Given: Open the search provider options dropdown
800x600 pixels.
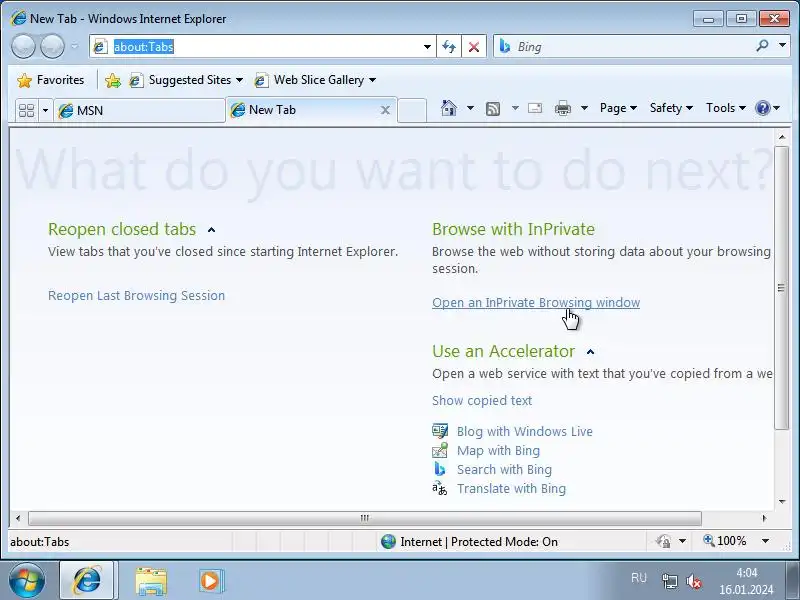Looking at the screenshot, I should pos(782,46).
